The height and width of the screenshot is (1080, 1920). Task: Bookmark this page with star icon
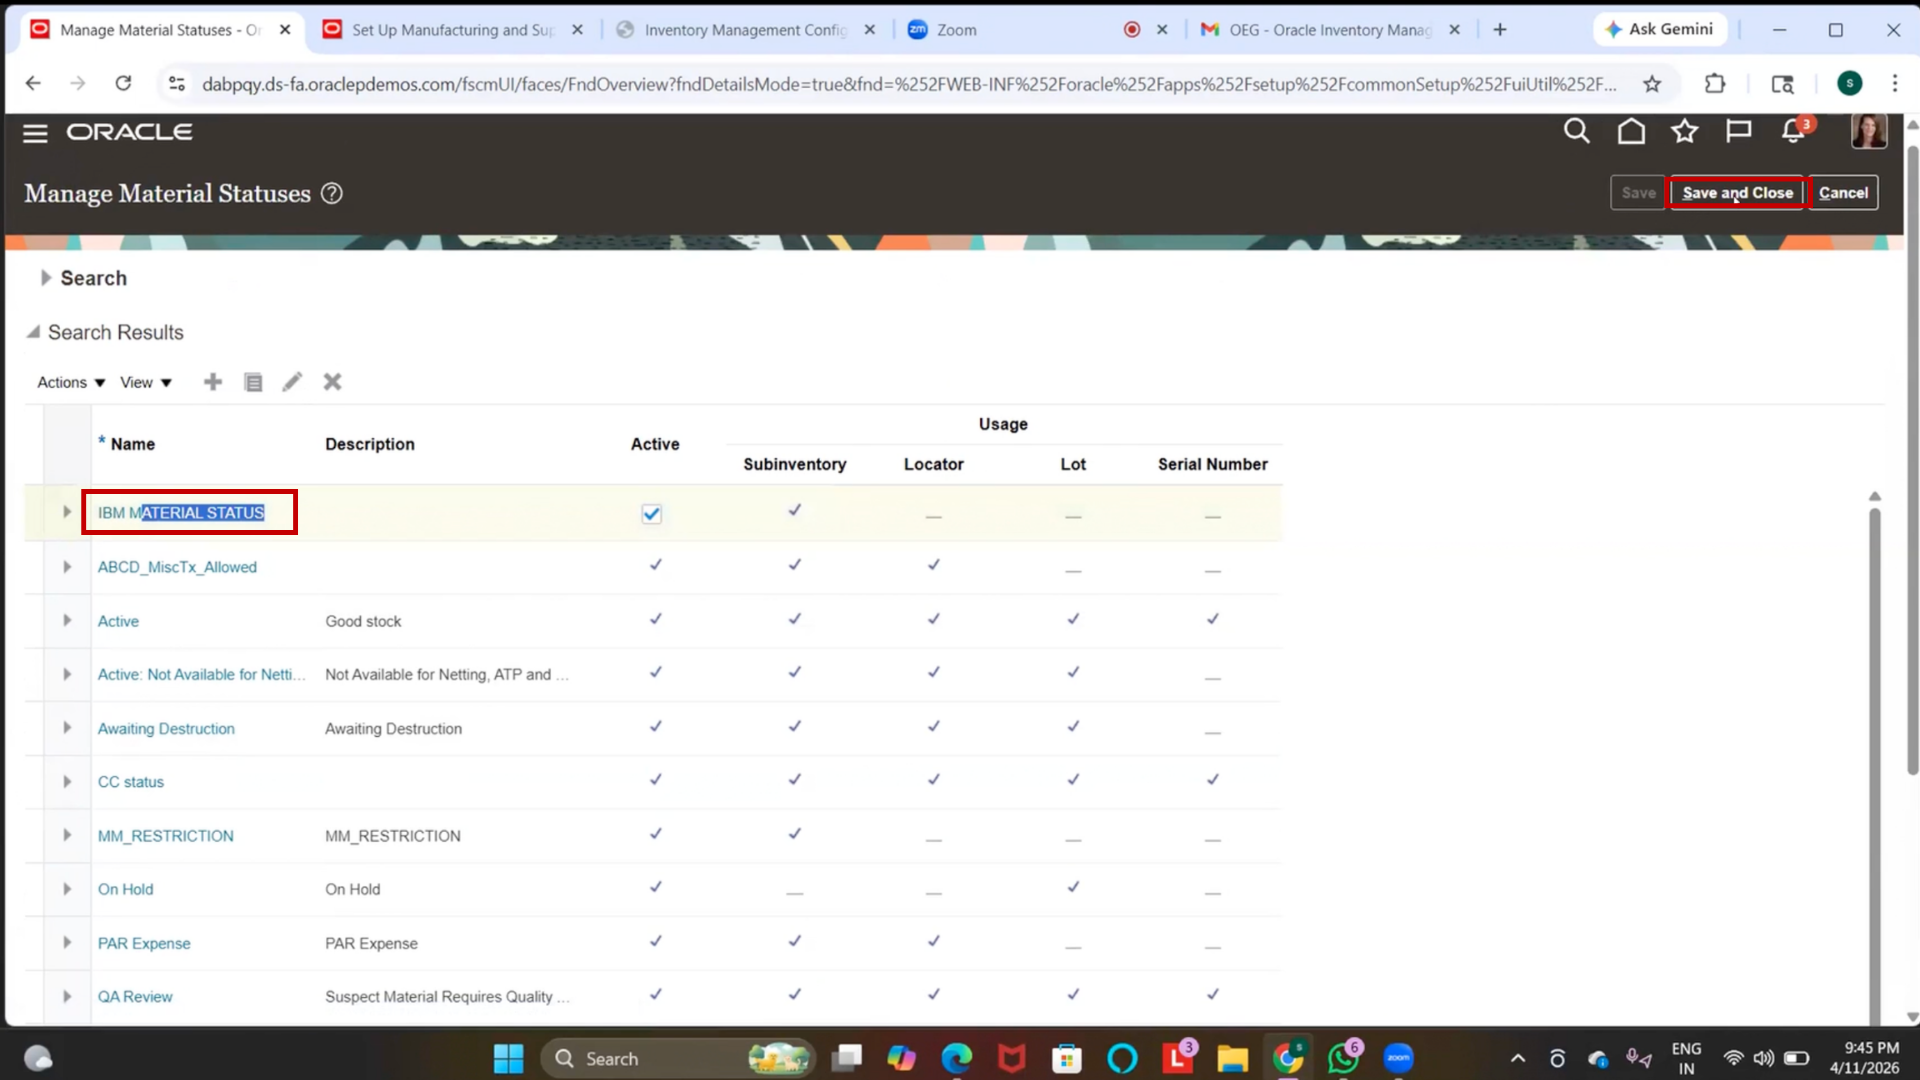click(x=1652, y=84)
